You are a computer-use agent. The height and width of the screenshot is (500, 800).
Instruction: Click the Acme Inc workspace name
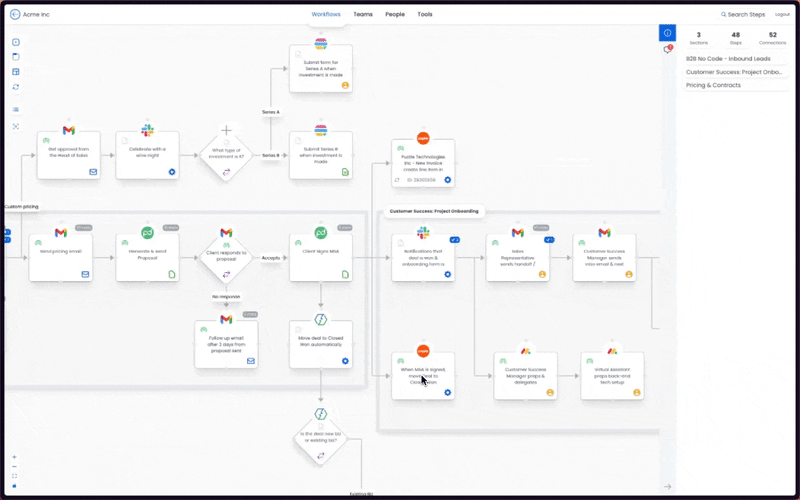36,14
